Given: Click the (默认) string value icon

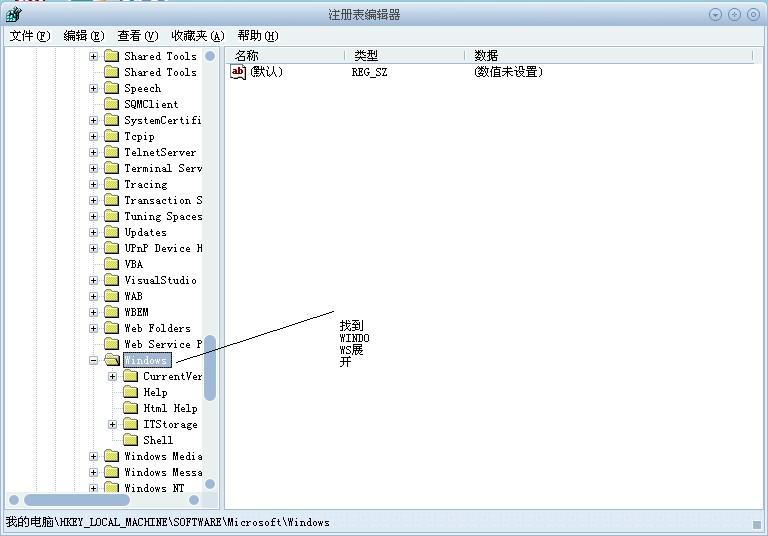Looking at the screenshot, I should [238, 72].
